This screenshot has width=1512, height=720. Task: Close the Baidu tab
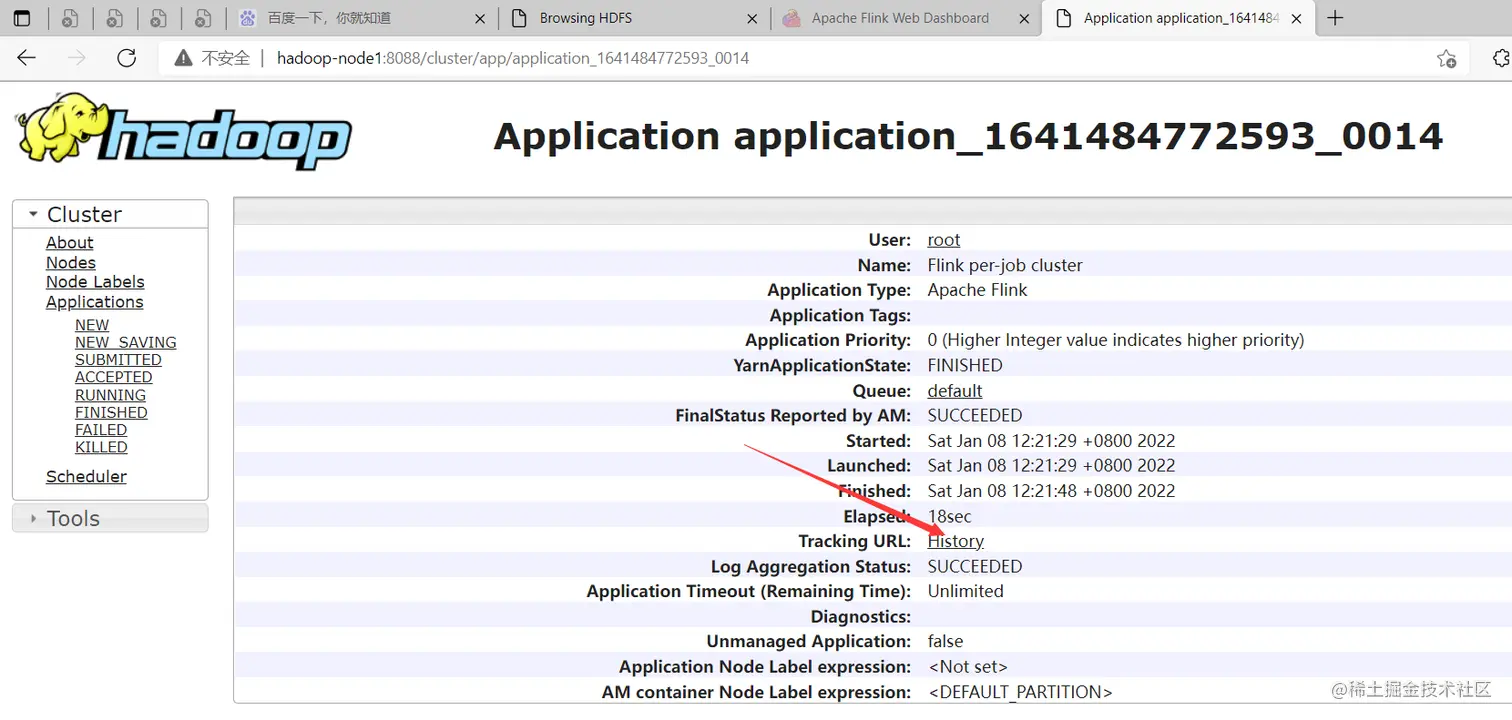[x=480, y=18]
